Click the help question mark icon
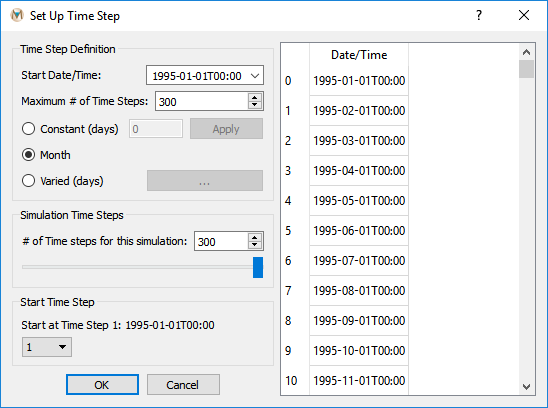This screenshot has width=548, height=408. click(479, 15)
